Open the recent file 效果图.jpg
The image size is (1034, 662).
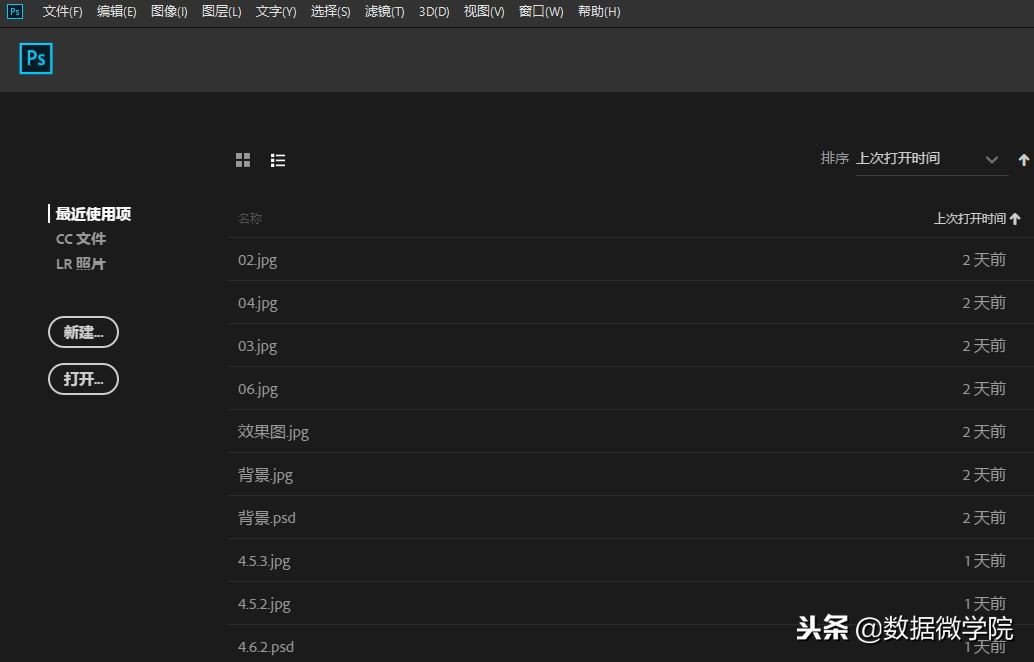tap(272, 431)
